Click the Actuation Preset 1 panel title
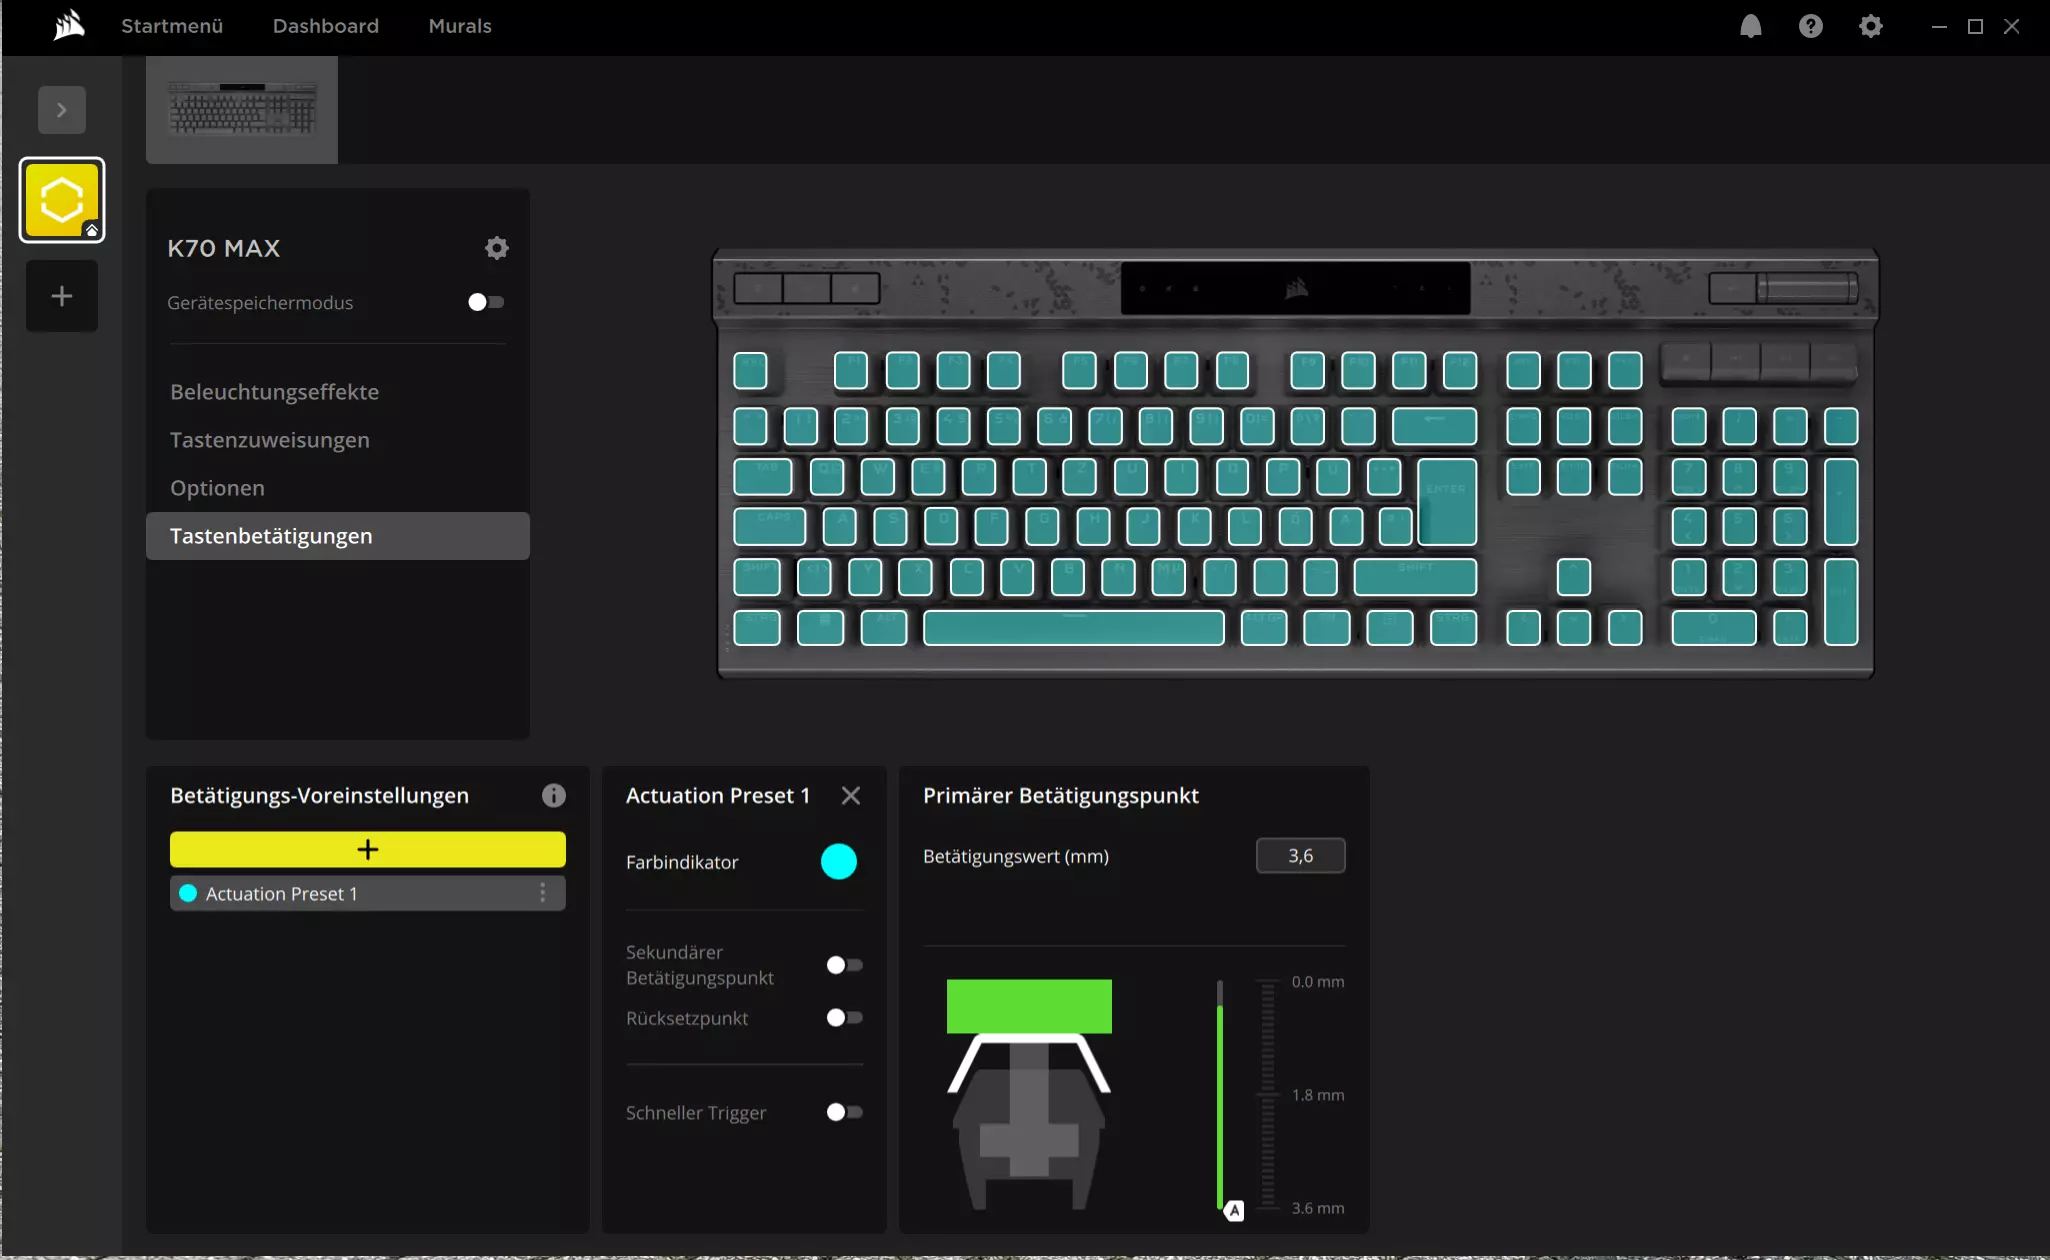This screenshot has width=2050, height=1260. tap(718, 795)
